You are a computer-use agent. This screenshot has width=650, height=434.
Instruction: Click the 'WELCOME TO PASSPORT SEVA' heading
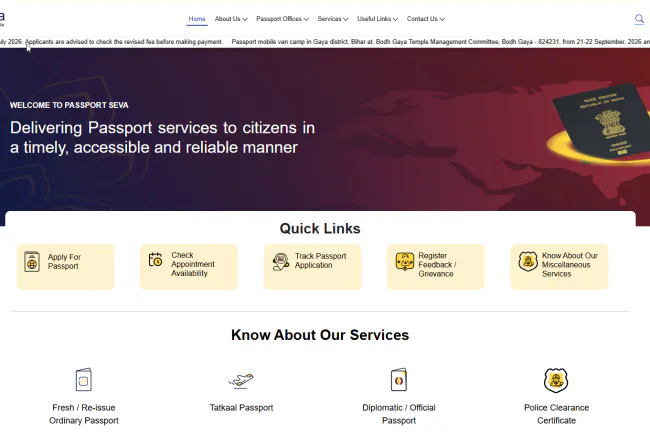click(69, 105)
